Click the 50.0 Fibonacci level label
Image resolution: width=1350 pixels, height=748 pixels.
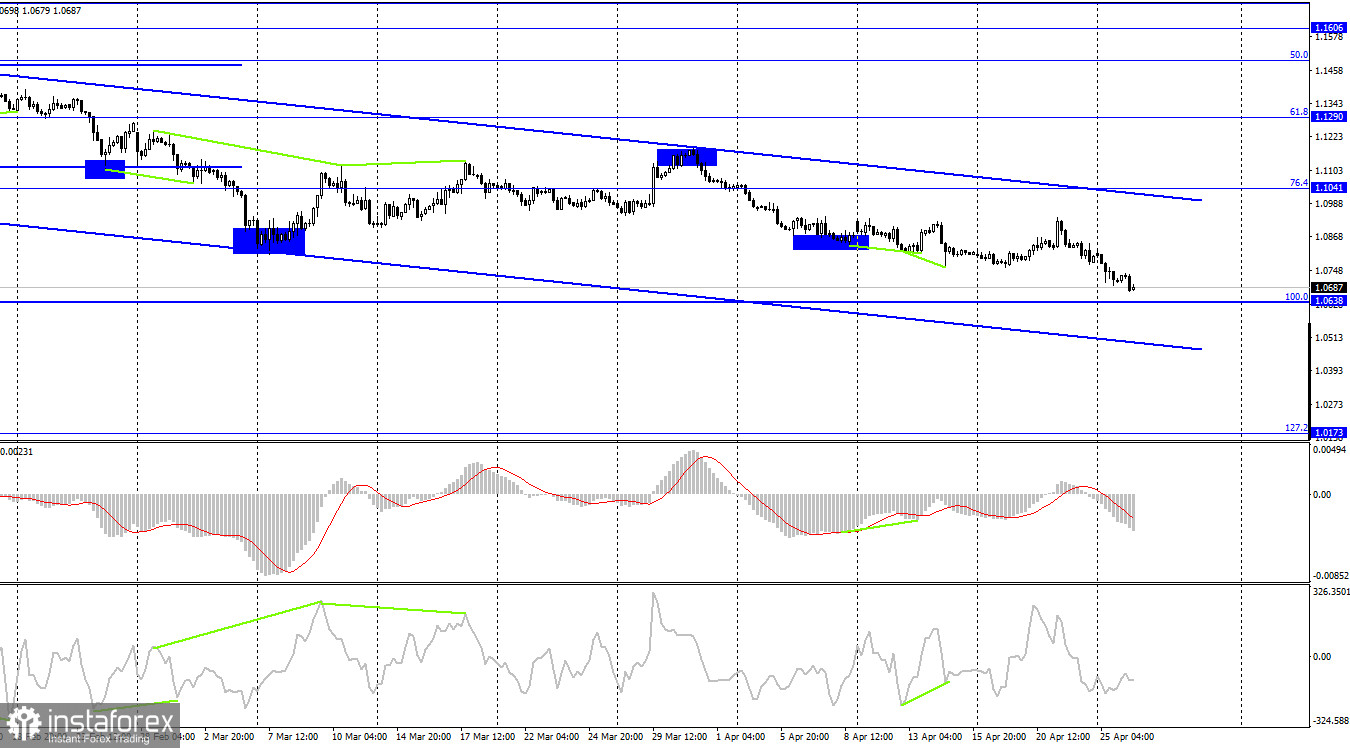(x=1298, y=55)
